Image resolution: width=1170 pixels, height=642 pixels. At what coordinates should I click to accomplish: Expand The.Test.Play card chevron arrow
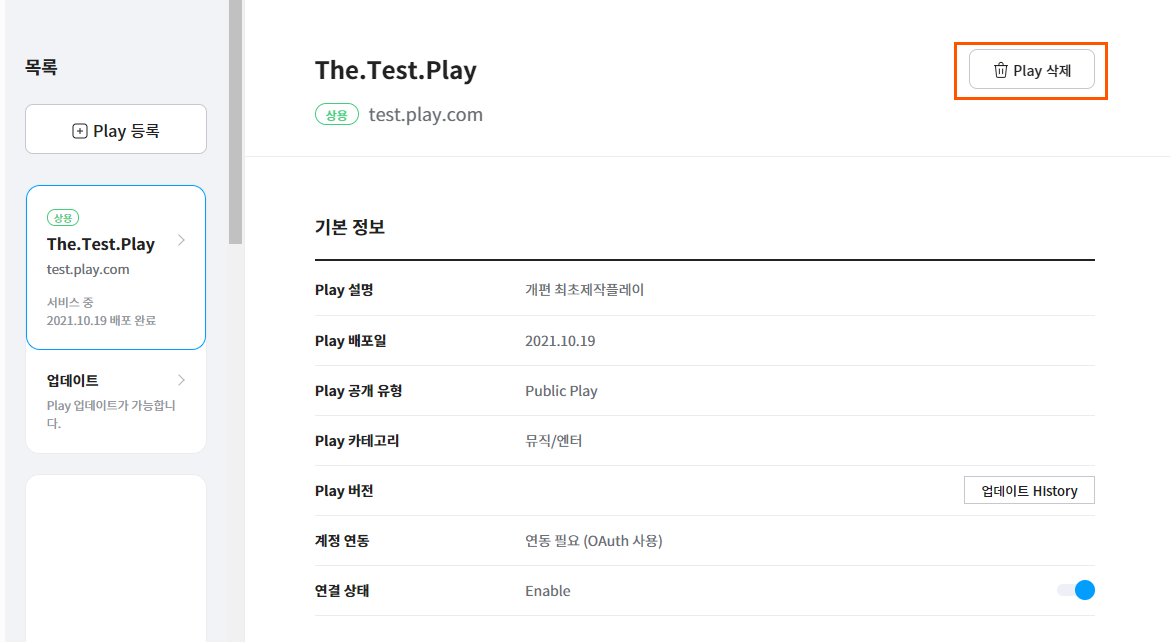click(181, 240)
